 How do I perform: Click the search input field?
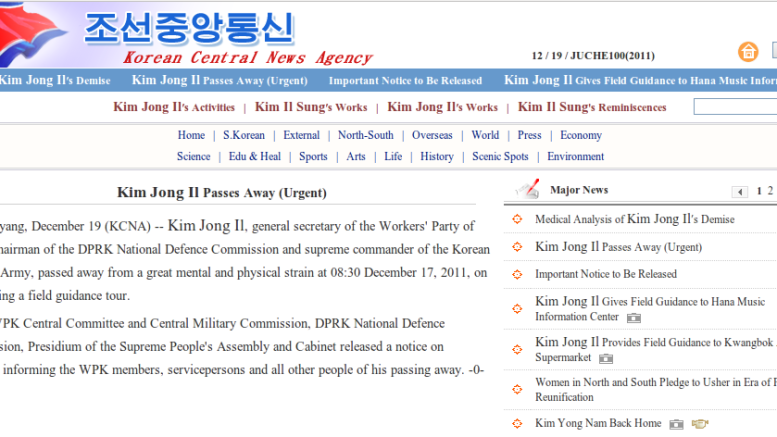735,107
